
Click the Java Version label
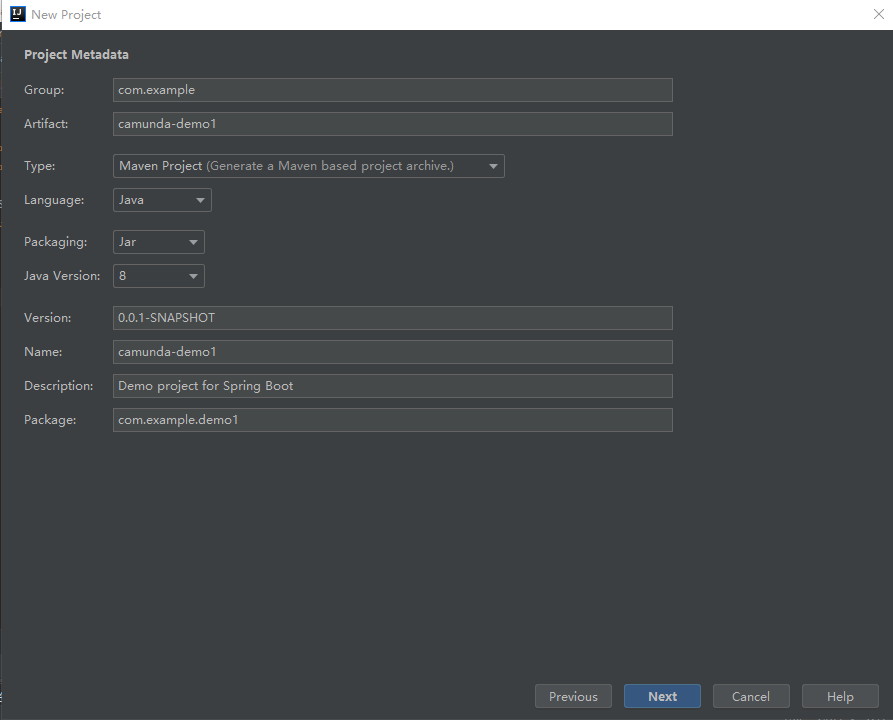click(62, 276)
